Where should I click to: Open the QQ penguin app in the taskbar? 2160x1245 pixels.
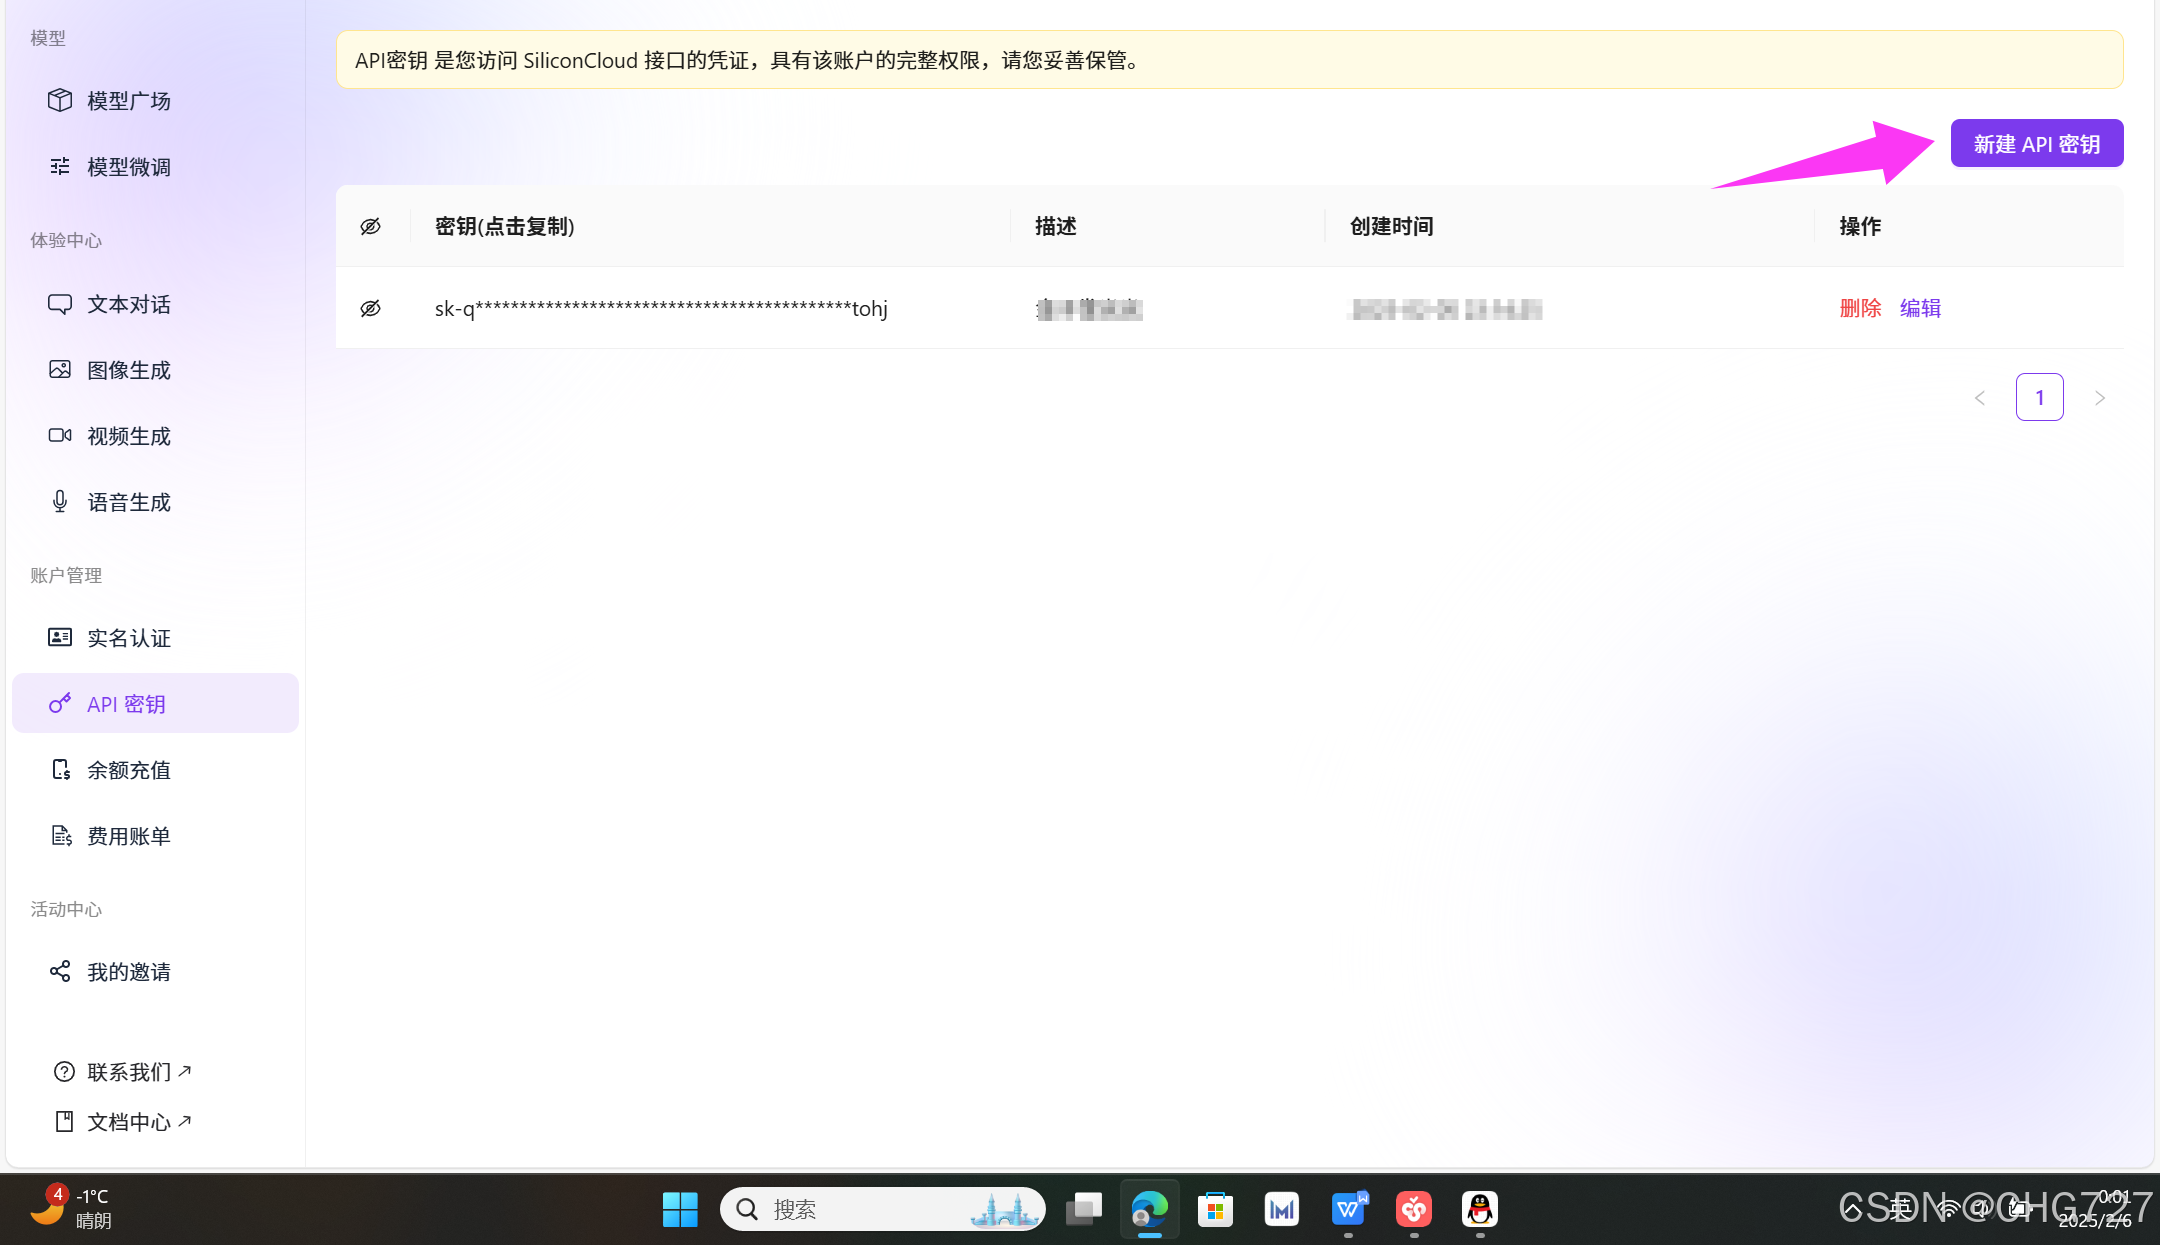[x=1479, y=1210]
